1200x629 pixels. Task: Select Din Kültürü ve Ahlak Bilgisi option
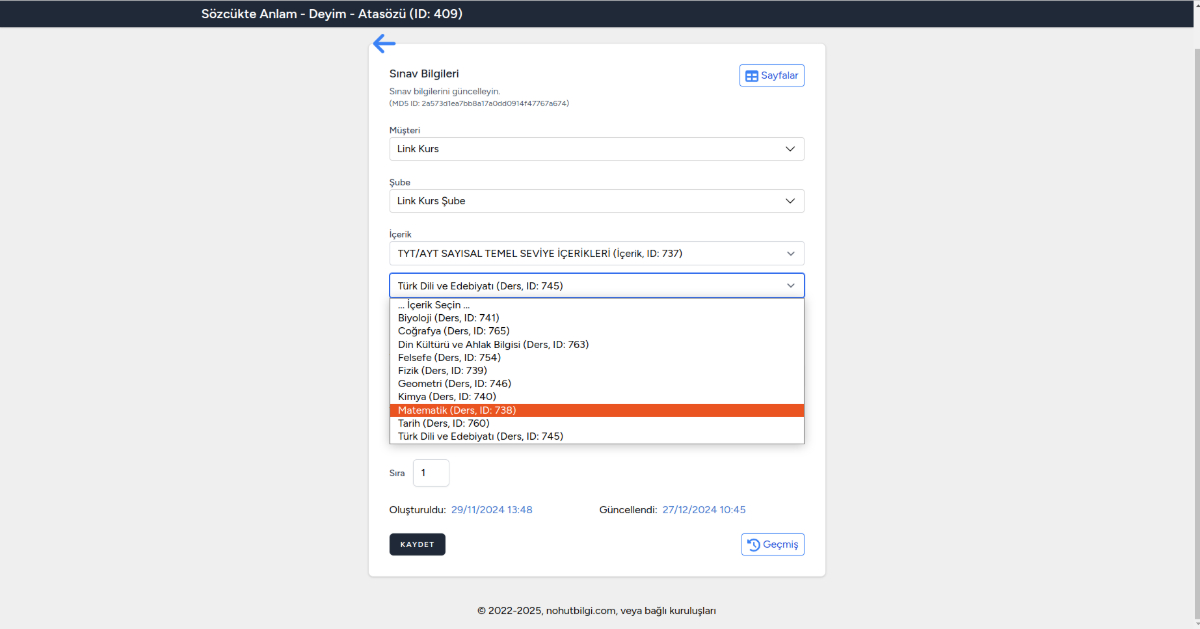coord(493,344)
